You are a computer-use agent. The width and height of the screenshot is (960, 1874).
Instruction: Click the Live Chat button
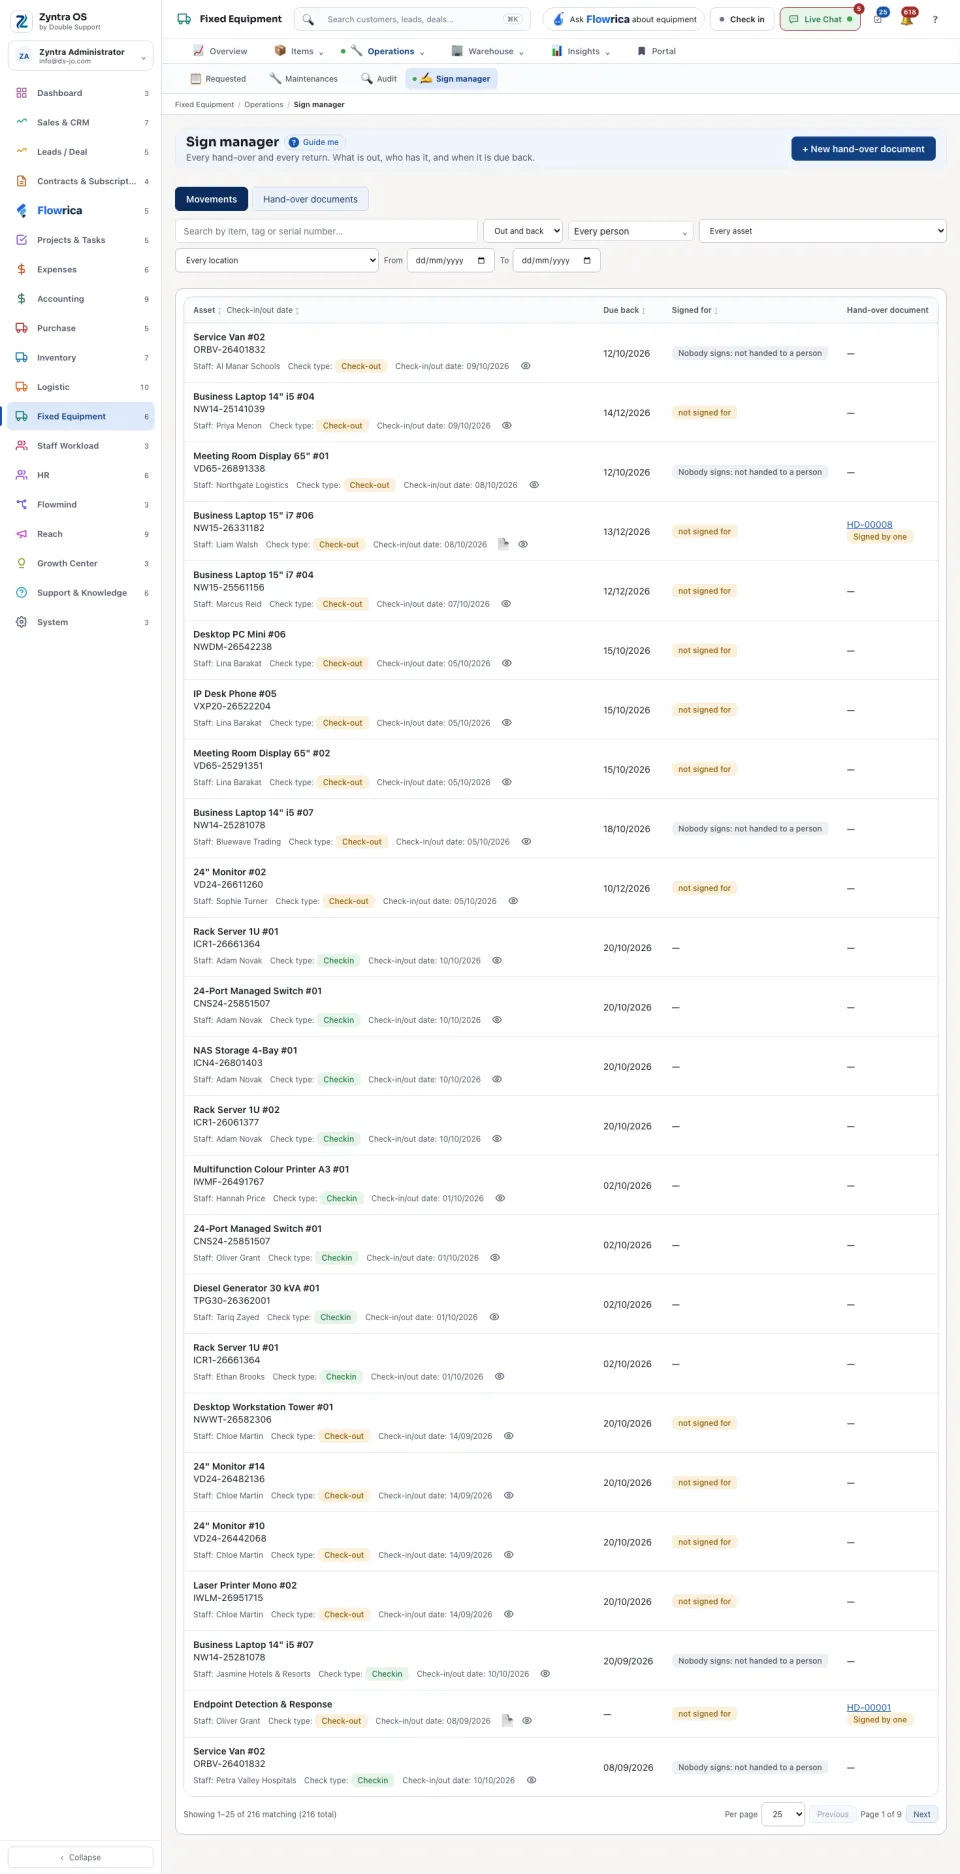820,19
